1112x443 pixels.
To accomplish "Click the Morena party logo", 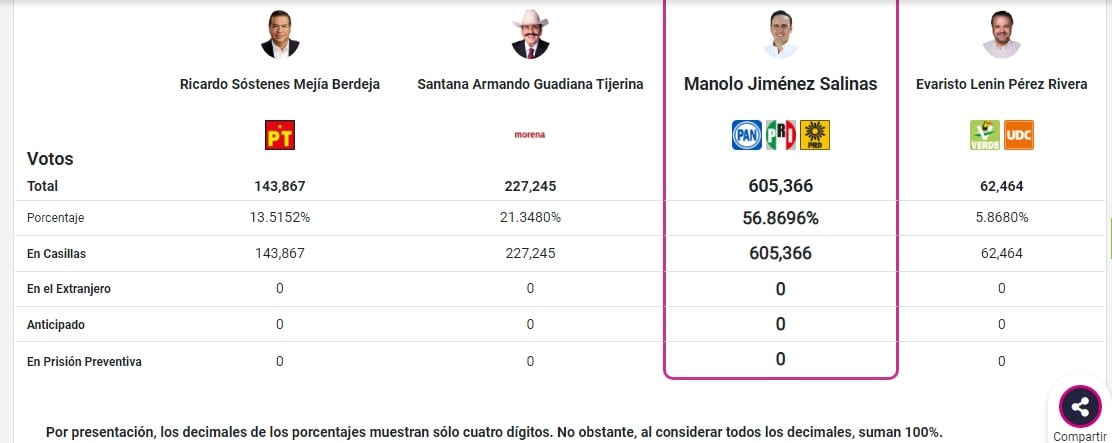I will 530,135.
